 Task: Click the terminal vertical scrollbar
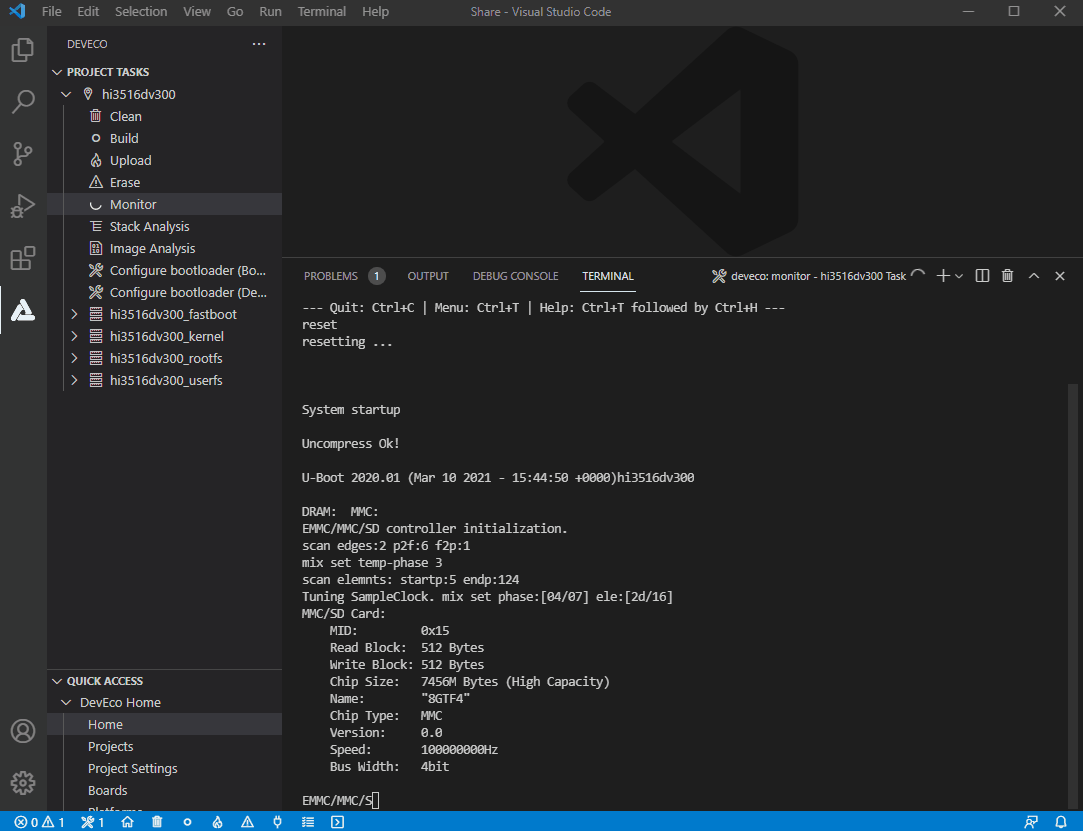1073,594
